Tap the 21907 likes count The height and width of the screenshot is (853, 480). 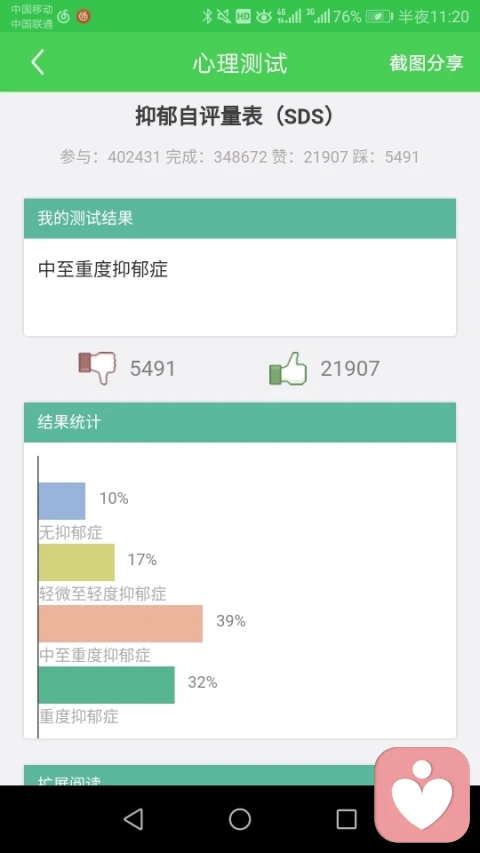click(x=350, y=369)
